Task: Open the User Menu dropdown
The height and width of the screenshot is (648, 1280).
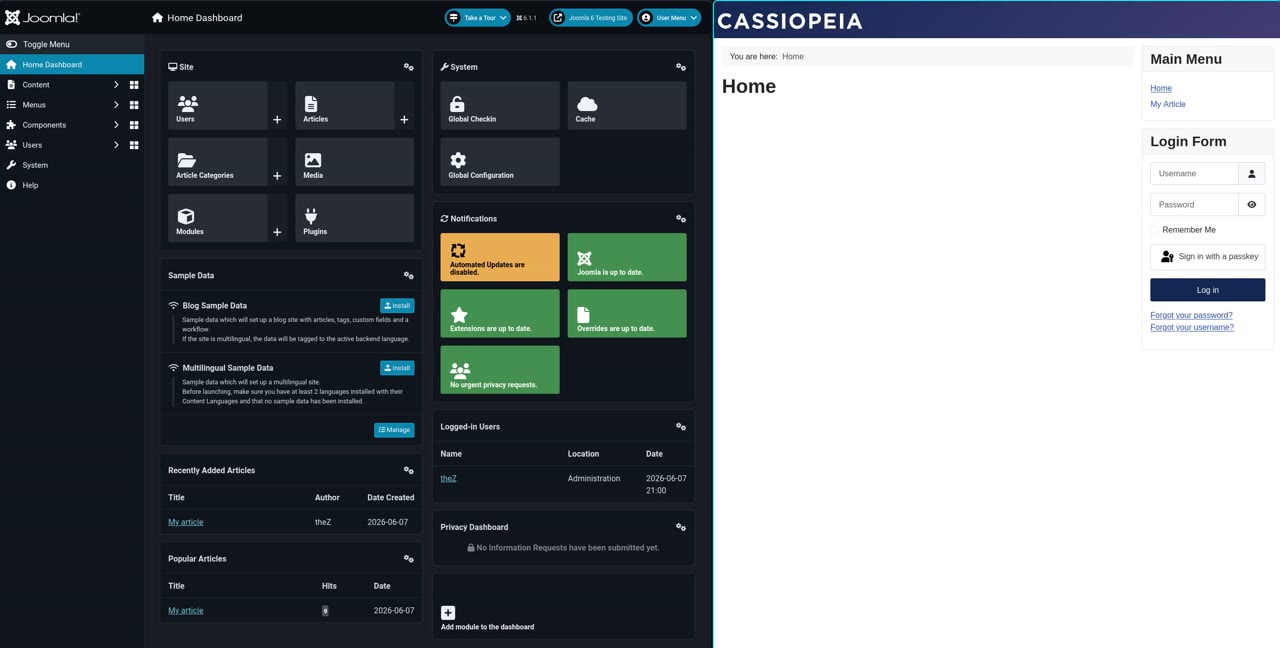Action: (x=669, y=18)
